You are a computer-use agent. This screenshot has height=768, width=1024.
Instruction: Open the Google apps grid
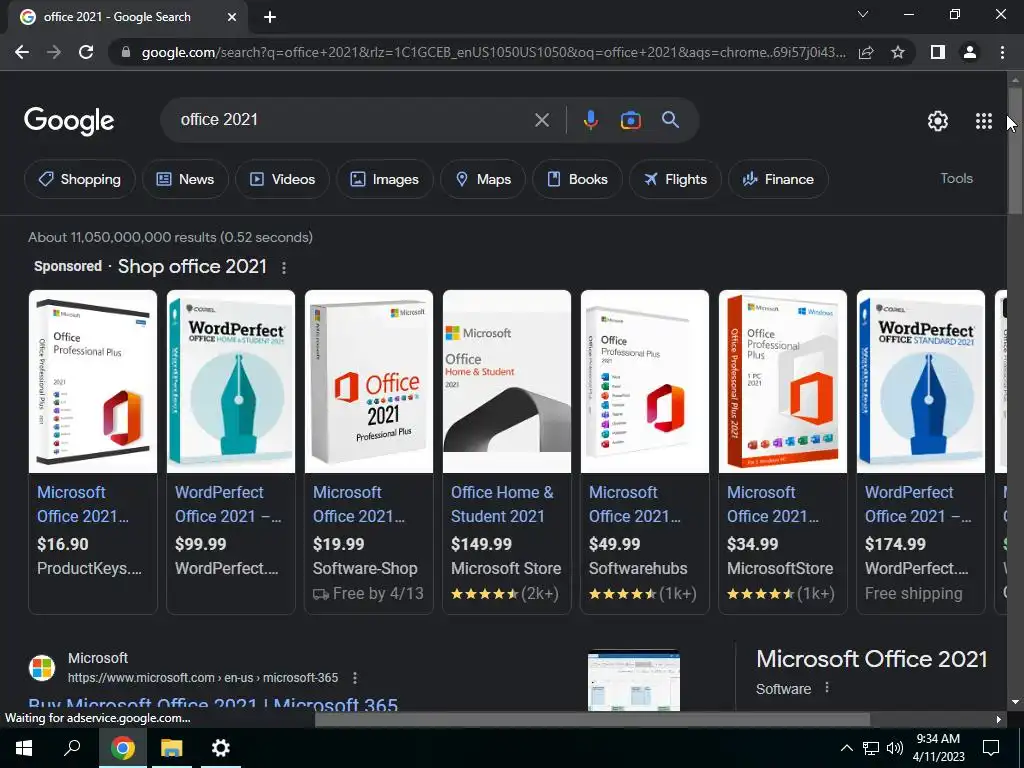[984, 121]
